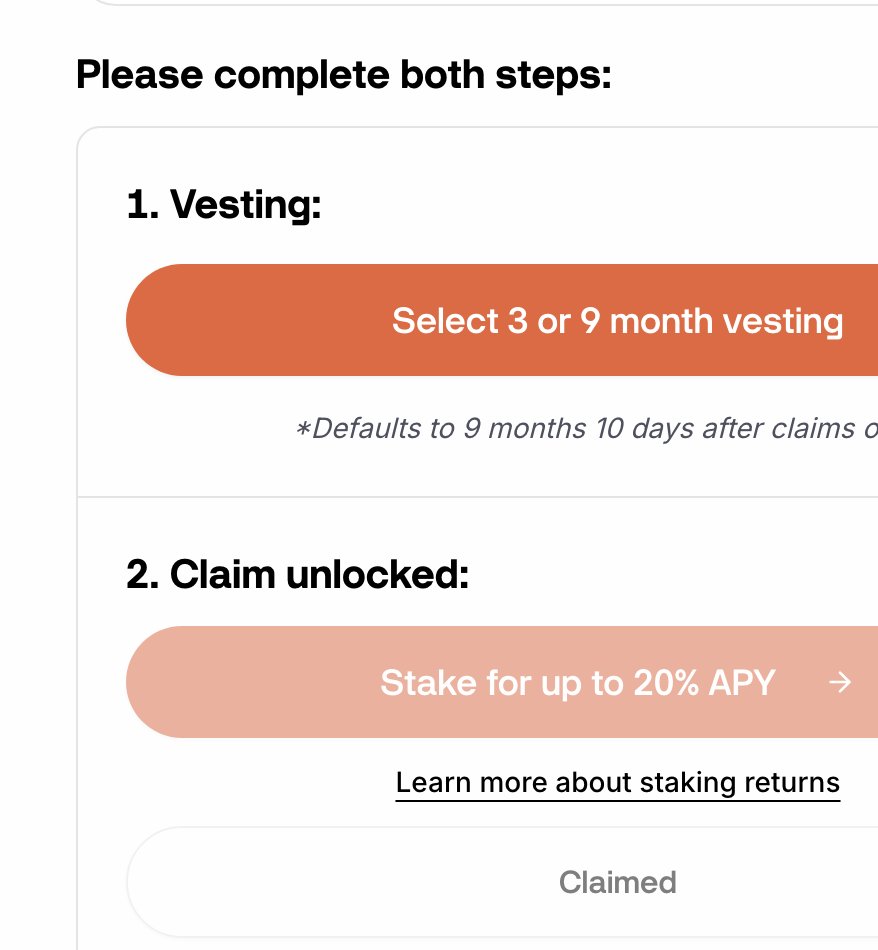Viewport: 878px width, 950px height.
Task: Click the right-pointing arrow beside 20% APY
Action: [x=840, y=683]
